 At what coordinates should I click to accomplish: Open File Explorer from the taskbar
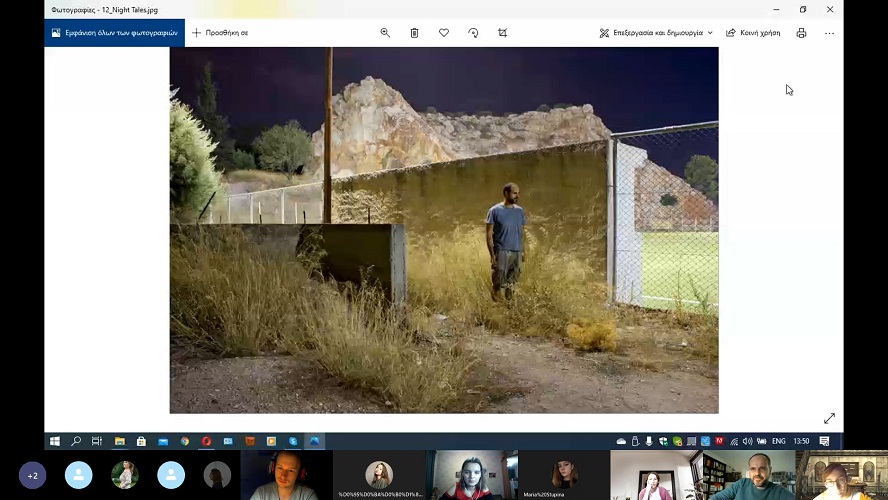click(119, 441)
